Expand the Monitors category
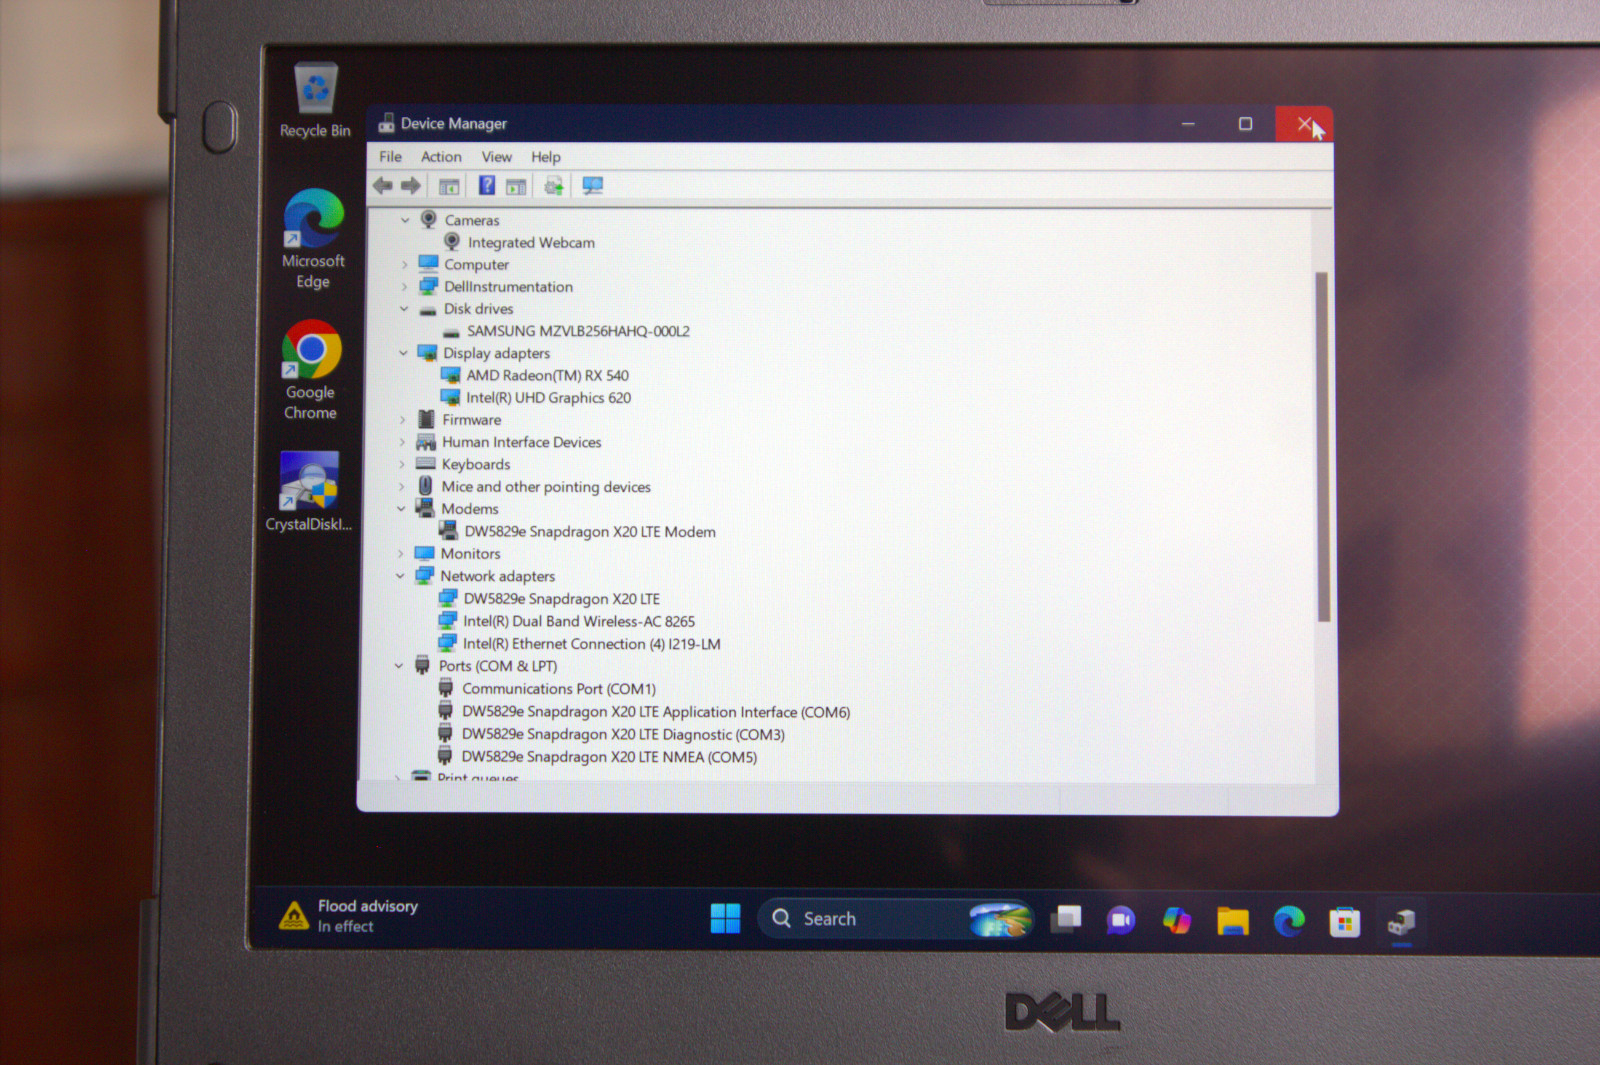This screenshot has width=1600, height=1065. pos(401,554)
